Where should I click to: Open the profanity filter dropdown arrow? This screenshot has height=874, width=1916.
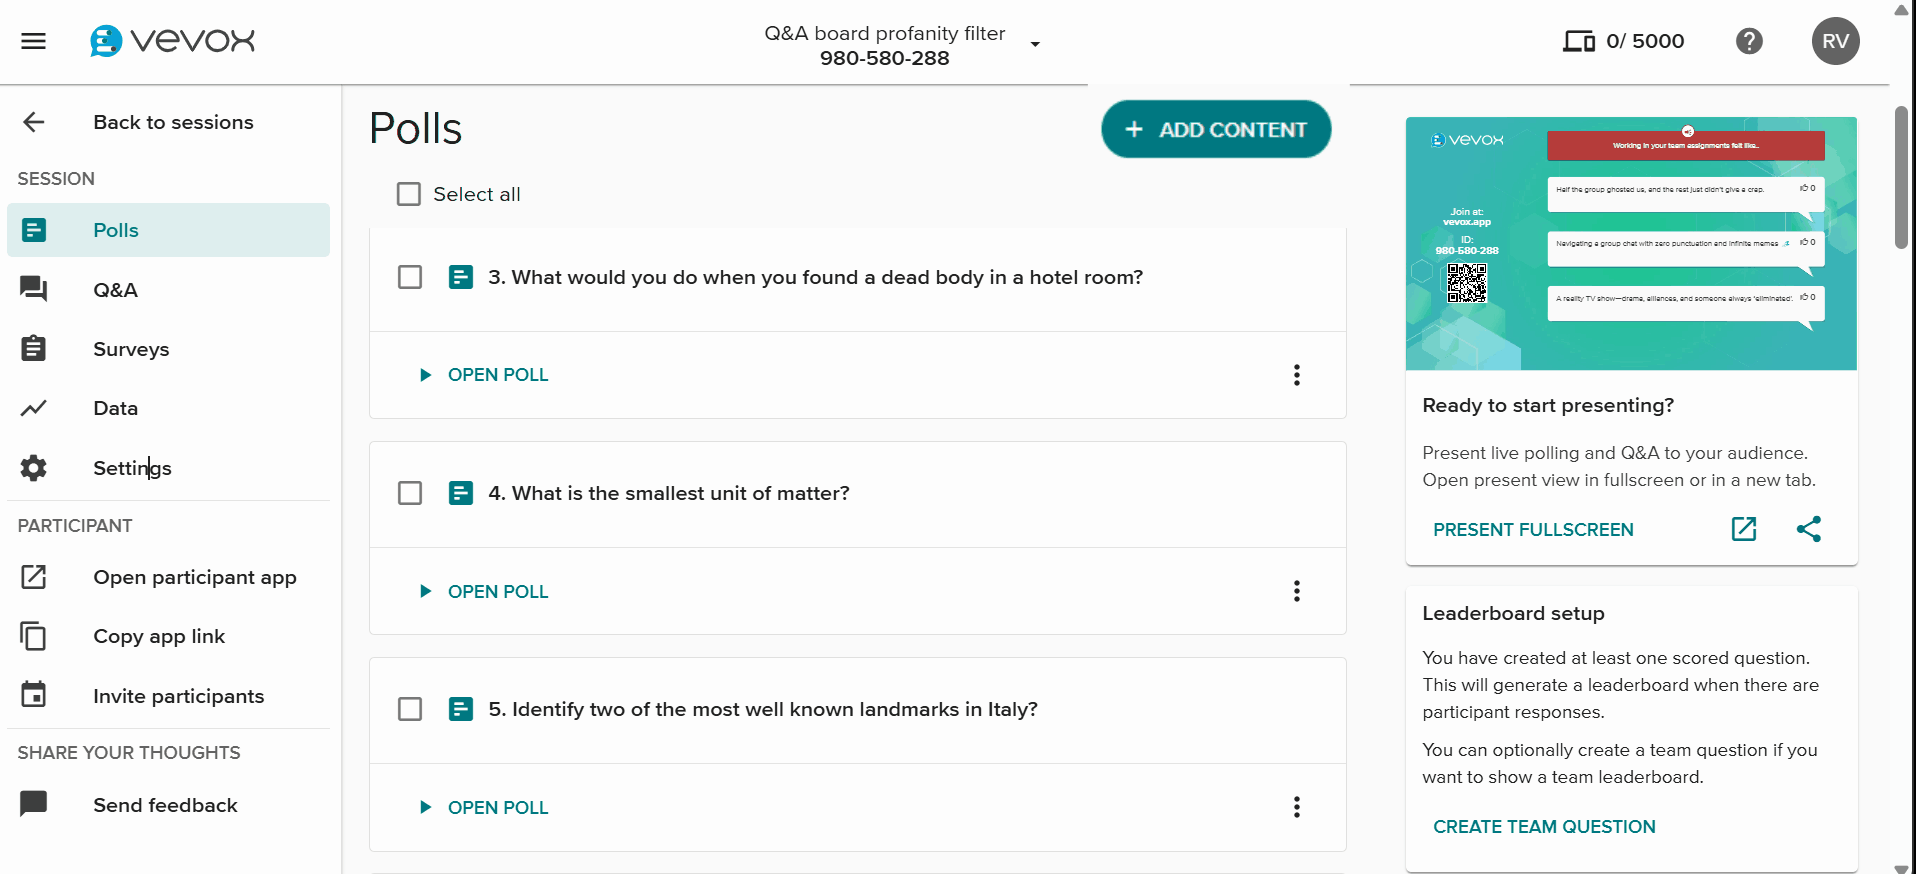coord(1035,45)
